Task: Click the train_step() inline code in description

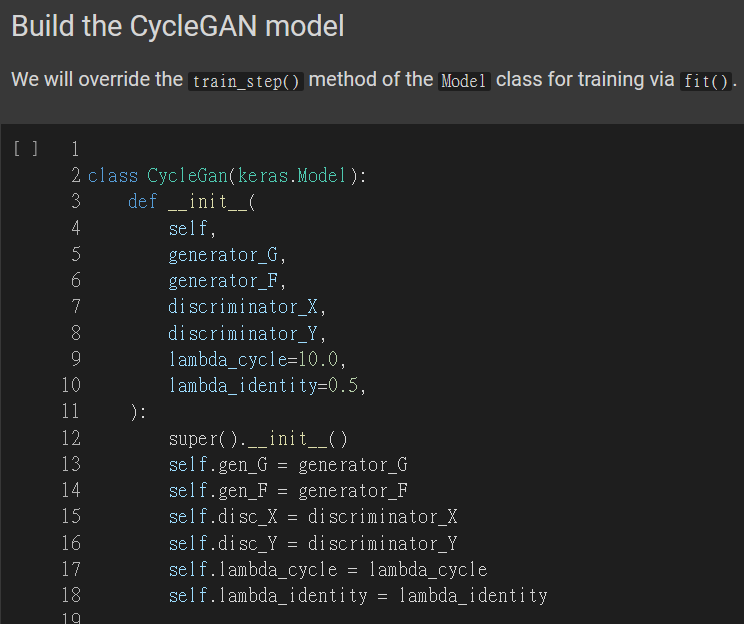Action: click(246, 81)
